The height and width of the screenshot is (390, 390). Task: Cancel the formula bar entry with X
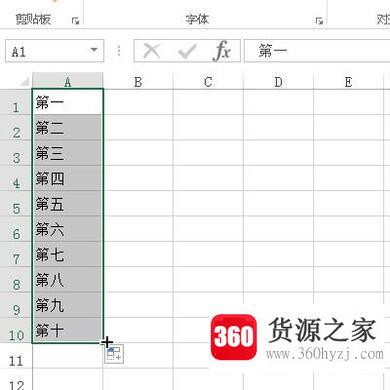[152, 51]
